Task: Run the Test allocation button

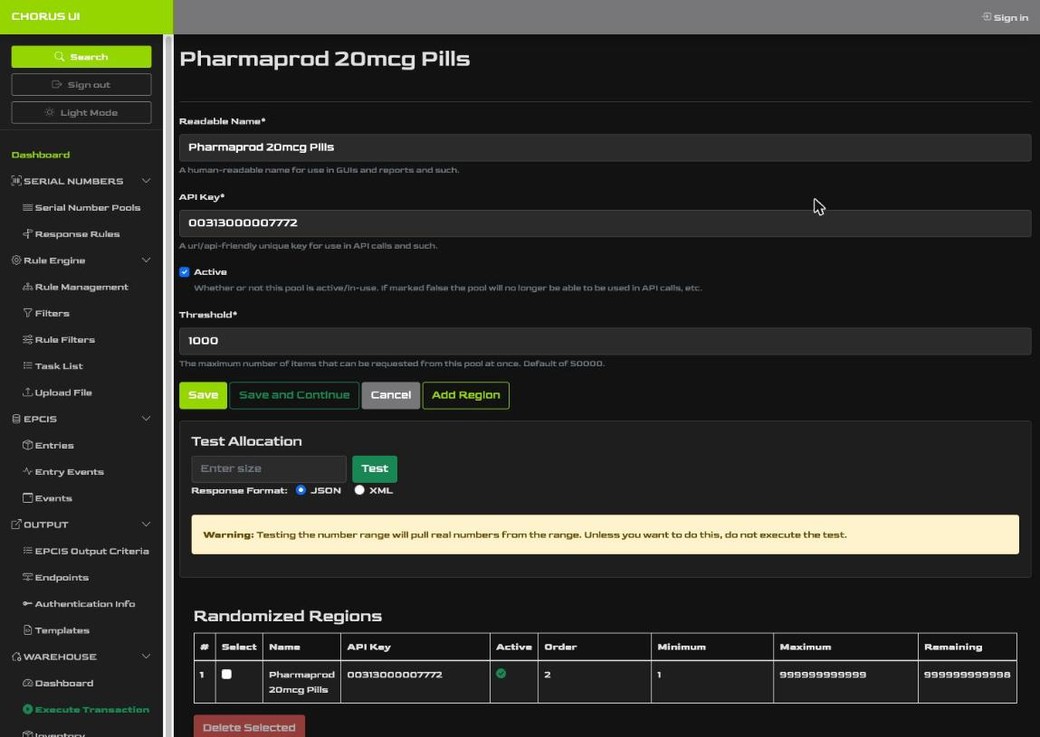Action: click(375, 469)
